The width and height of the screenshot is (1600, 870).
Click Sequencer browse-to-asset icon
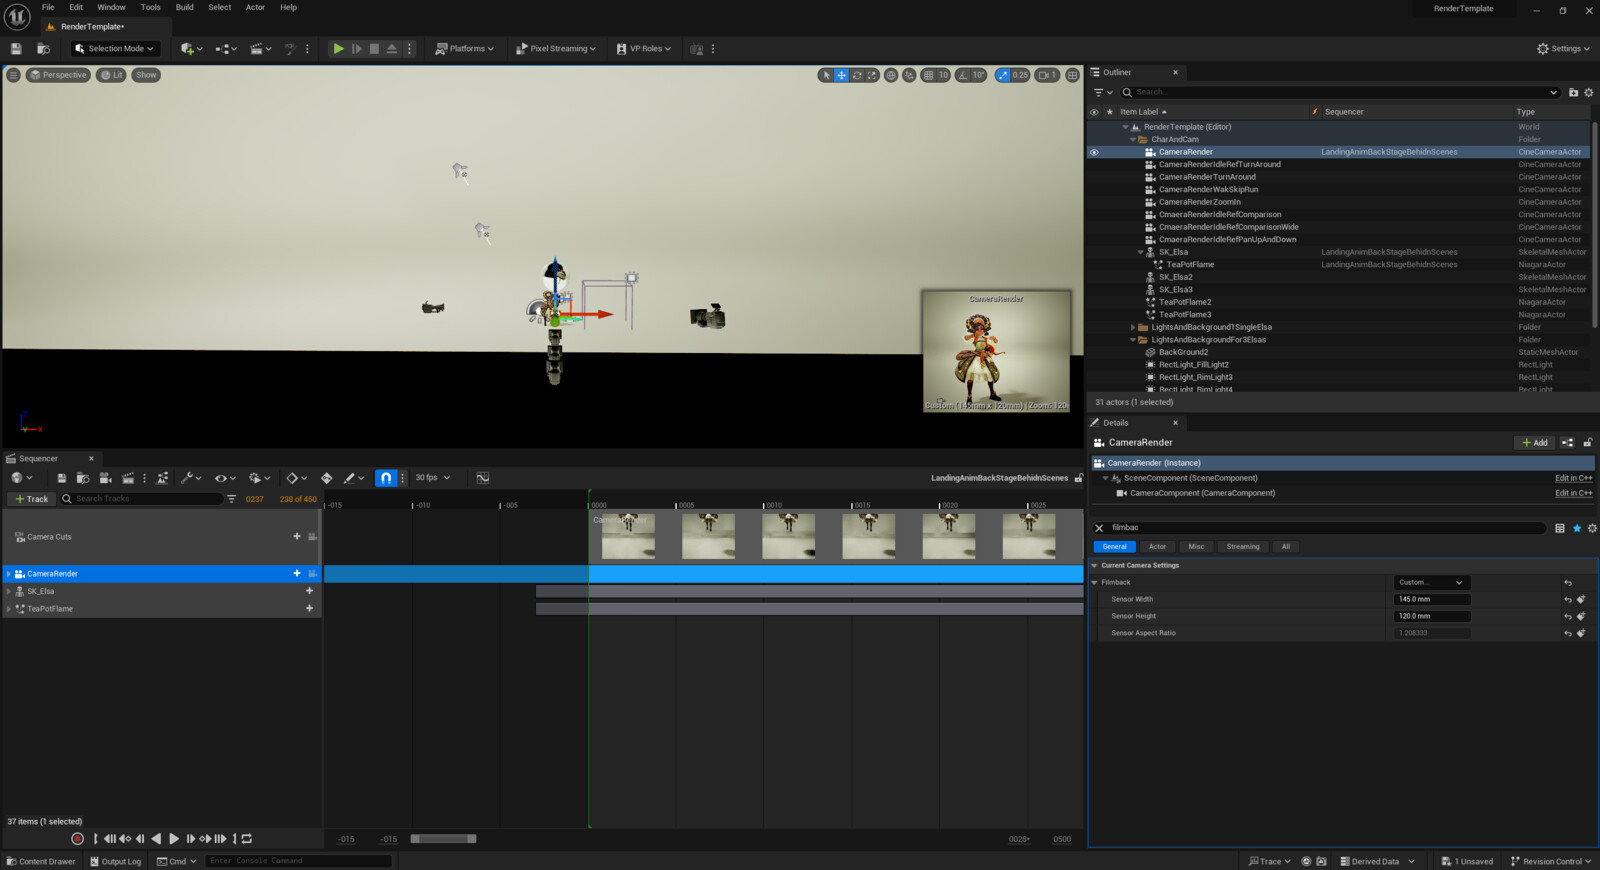point(83,478)
